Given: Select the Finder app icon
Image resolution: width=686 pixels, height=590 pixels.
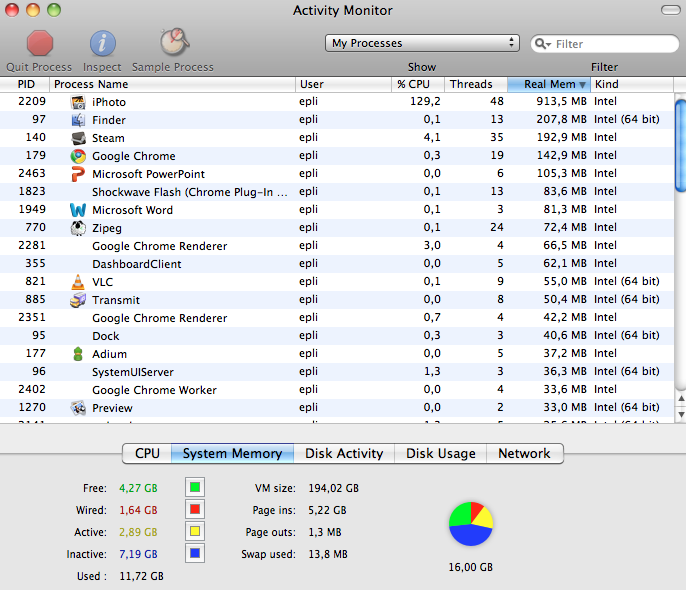Looking at the screenshot, I should (78, 120).
